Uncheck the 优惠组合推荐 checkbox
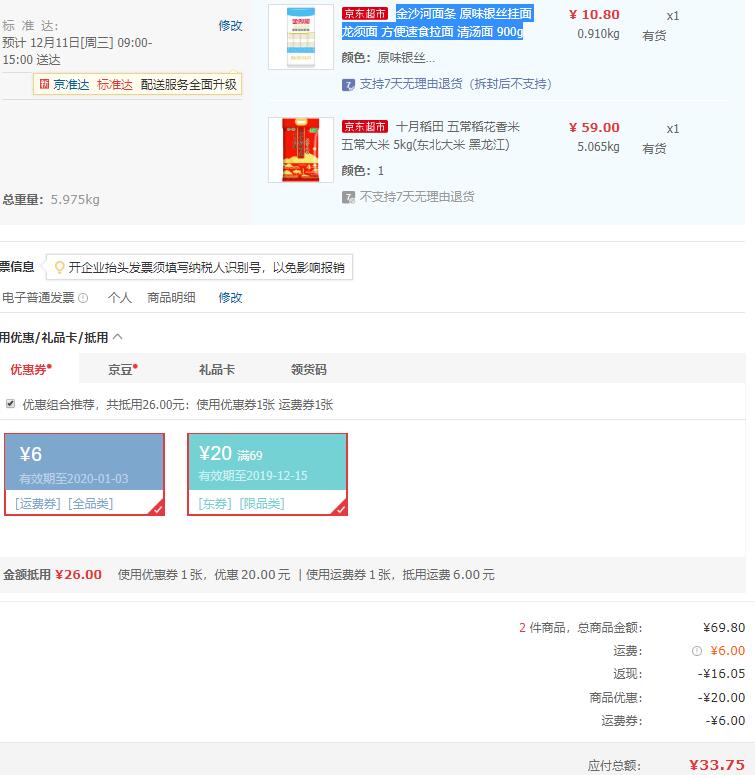Screen dimensions: 755x775 pos(10,404)
